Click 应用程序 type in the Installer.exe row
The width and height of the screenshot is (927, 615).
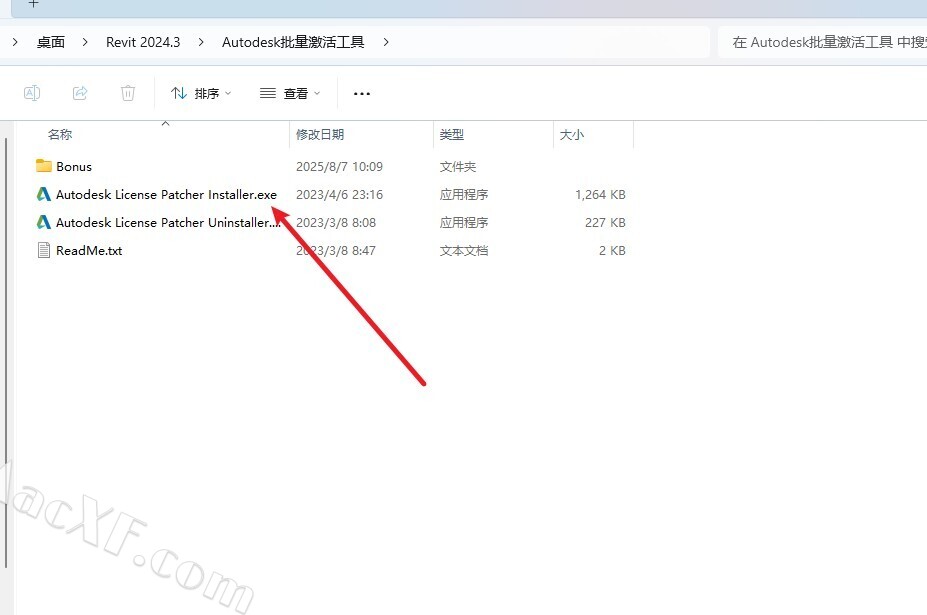[x=464, y=194]
